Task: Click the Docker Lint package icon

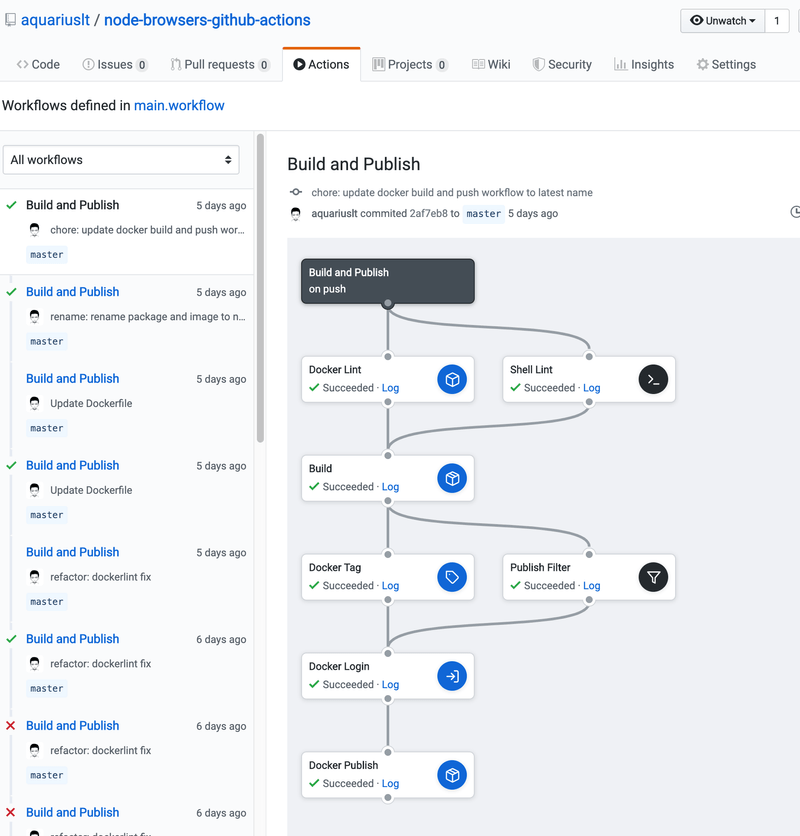Action: [x=452, y=379]
